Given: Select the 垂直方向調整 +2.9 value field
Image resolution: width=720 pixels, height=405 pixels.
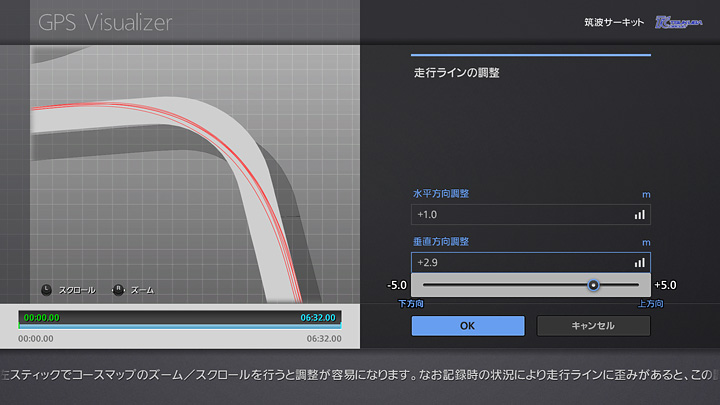Looking at the screenshot, I should pos(520,262).
